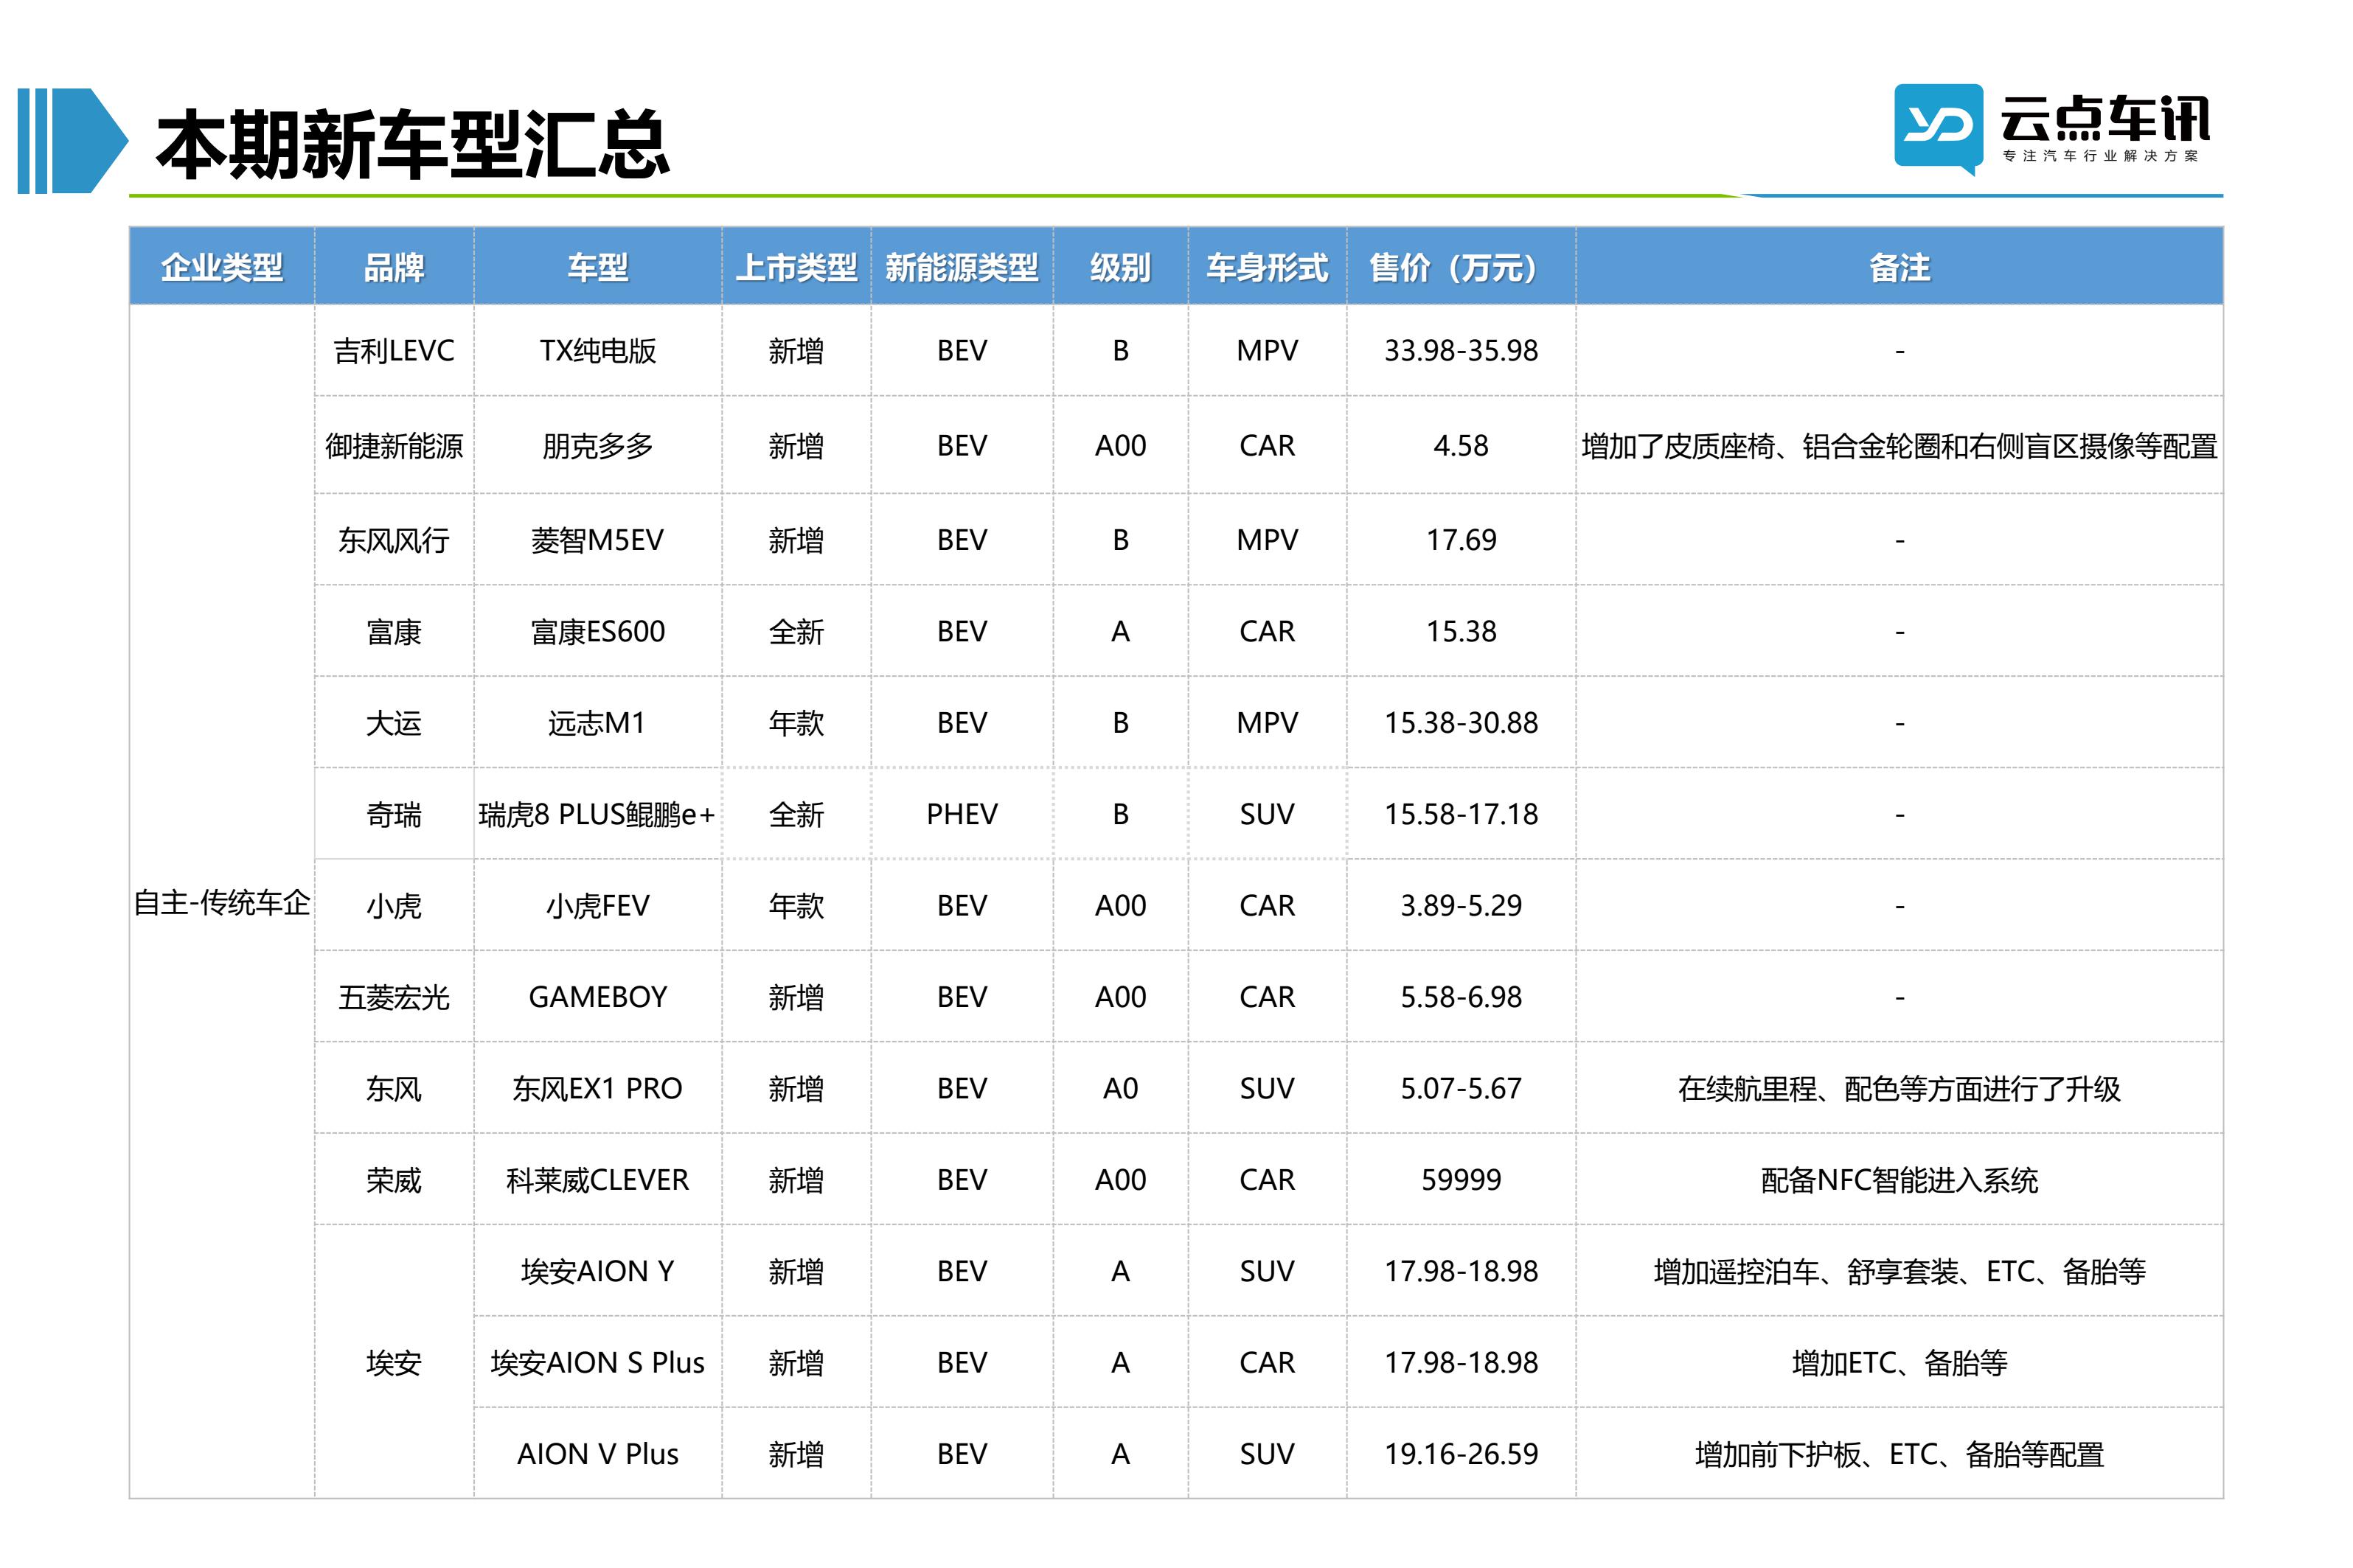Select the 朋克多多 model cell
Screen dimensions: 2353x1568
click(598, 445)
